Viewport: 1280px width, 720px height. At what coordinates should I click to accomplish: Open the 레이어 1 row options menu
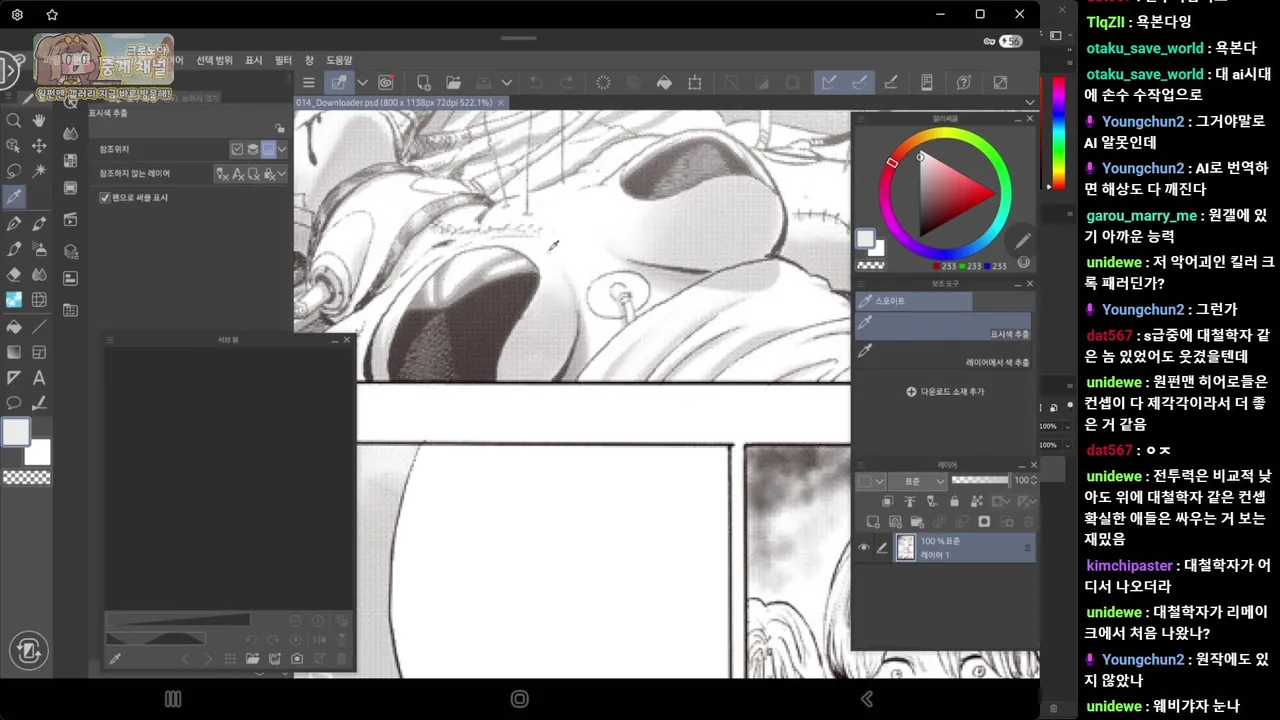[1026, 548]
